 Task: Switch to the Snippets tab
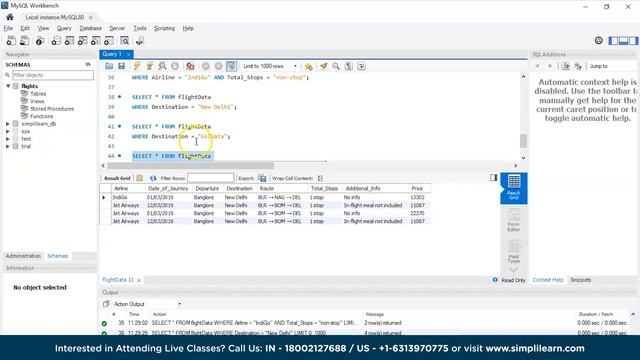580,280
